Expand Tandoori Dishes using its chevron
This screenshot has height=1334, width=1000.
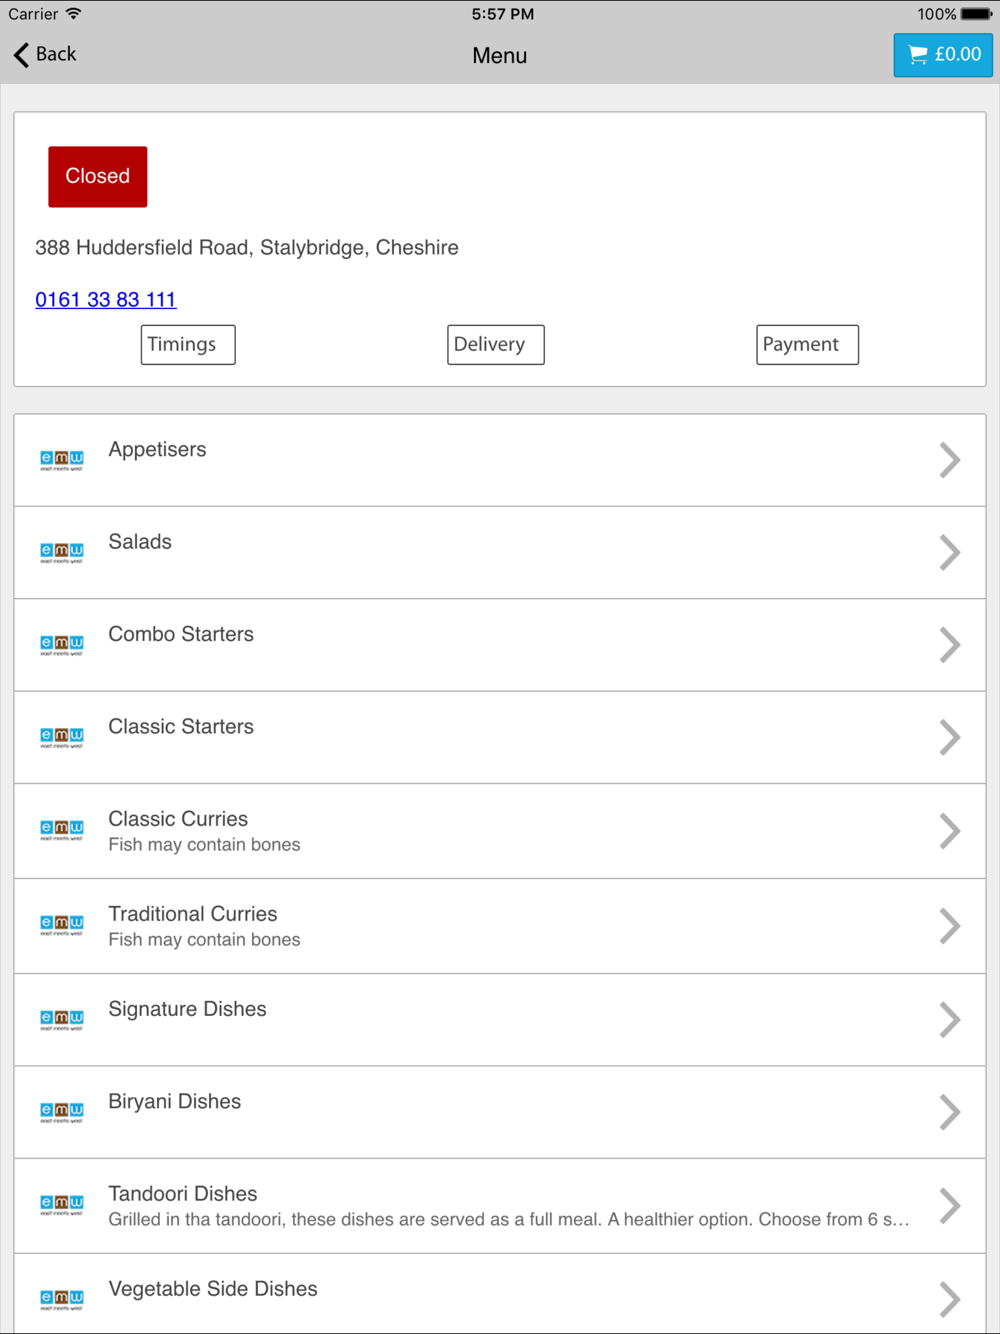point(950,1206)
